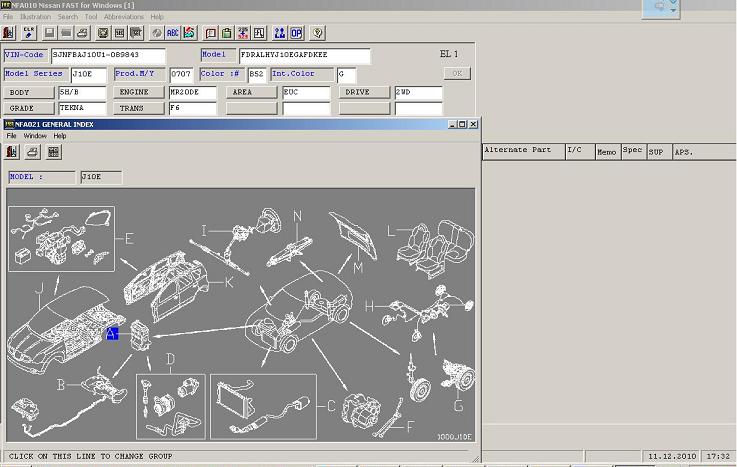Select group N letter in illustration

[x=297, y=216]
